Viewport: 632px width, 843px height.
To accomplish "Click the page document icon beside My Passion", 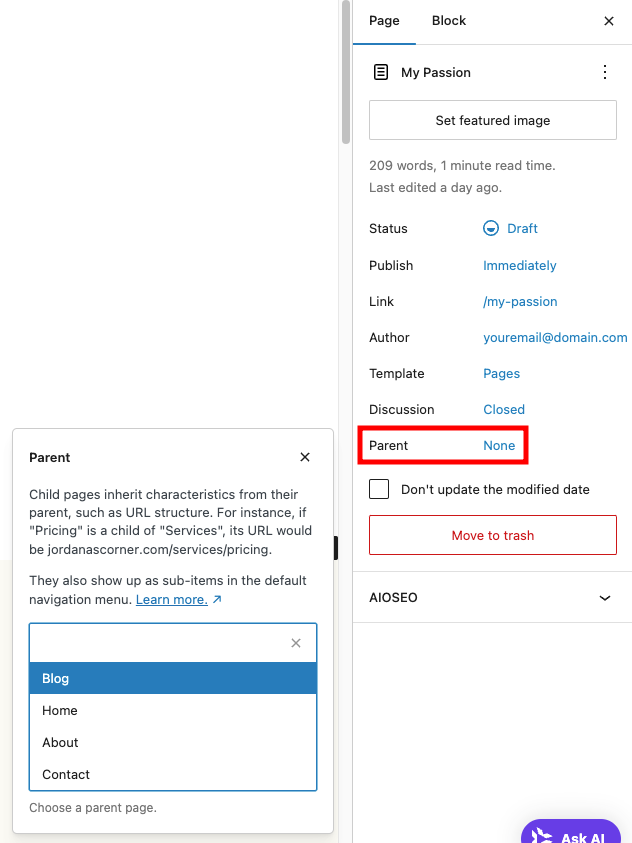I will click(x=380, y=72).
